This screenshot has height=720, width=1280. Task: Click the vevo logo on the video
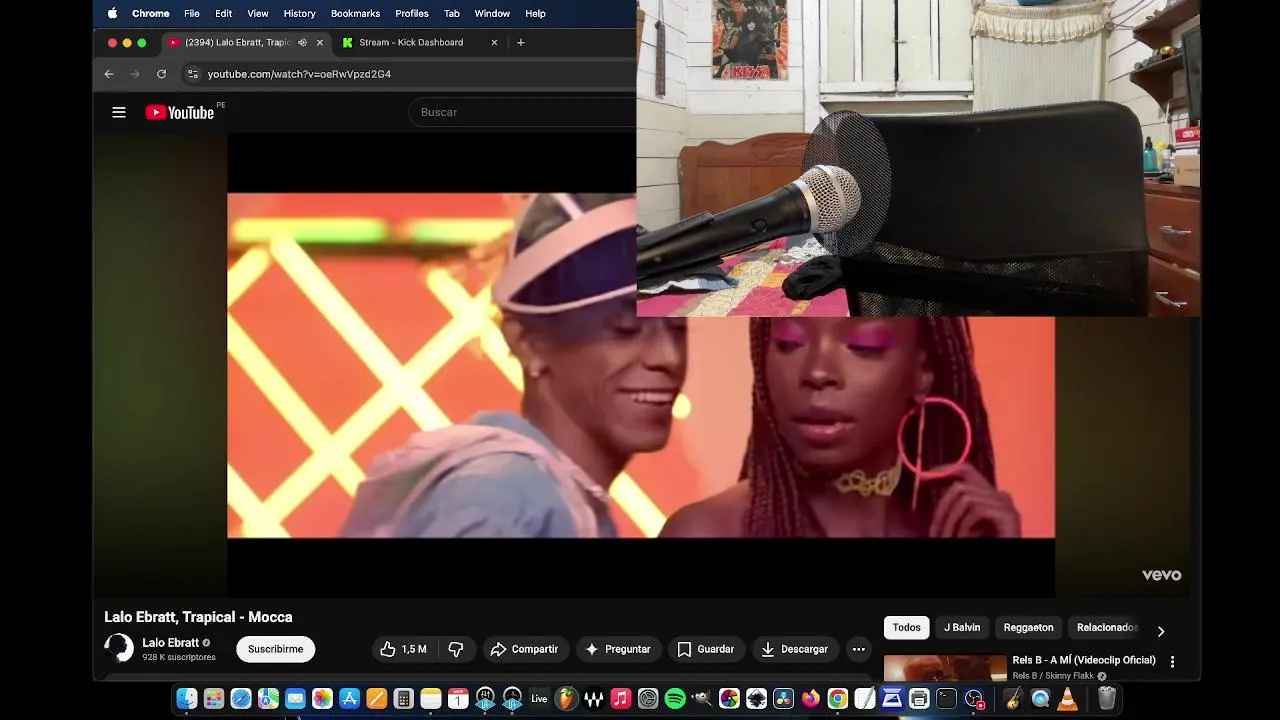(x=1162, y=575)
